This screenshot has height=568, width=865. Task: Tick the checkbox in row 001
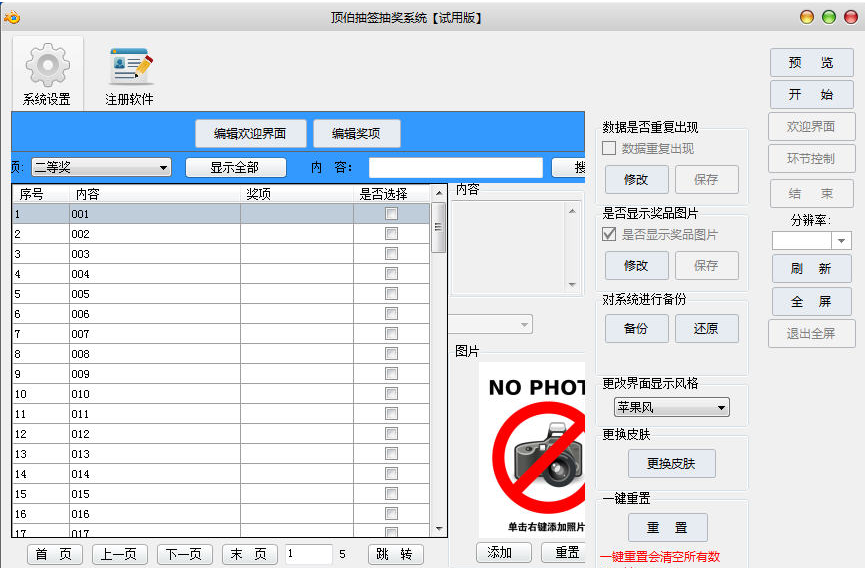coord(391,213)
